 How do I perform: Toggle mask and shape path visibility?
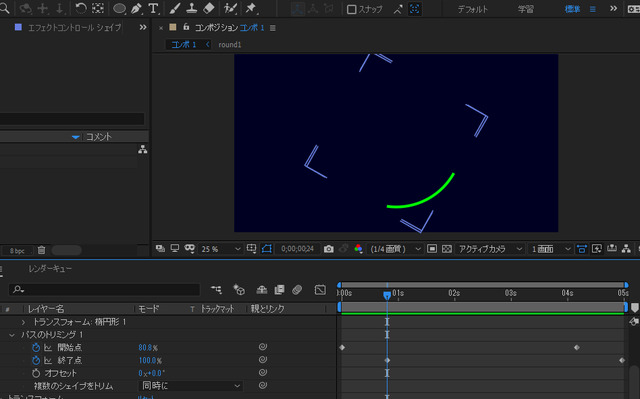(x=267, y=248)
